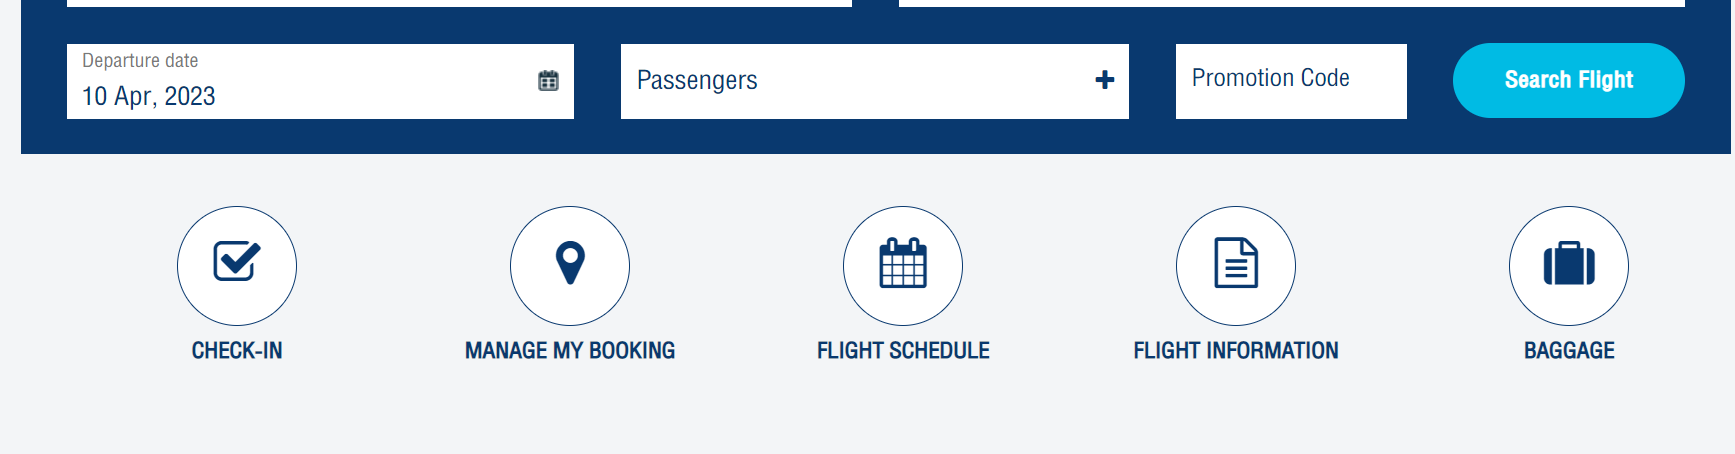The width and height of the screenshot is (1735, 454).
Task: Click the white field above Departure date
Action: (x=459, y=3)
